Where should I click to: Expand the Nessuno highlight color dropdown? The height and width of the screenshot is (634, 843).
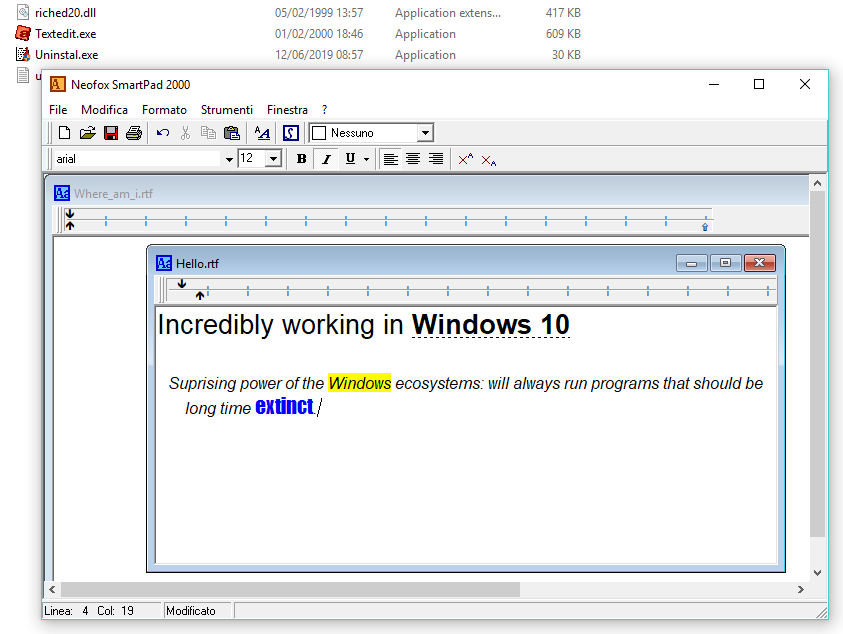coord(425,133)
